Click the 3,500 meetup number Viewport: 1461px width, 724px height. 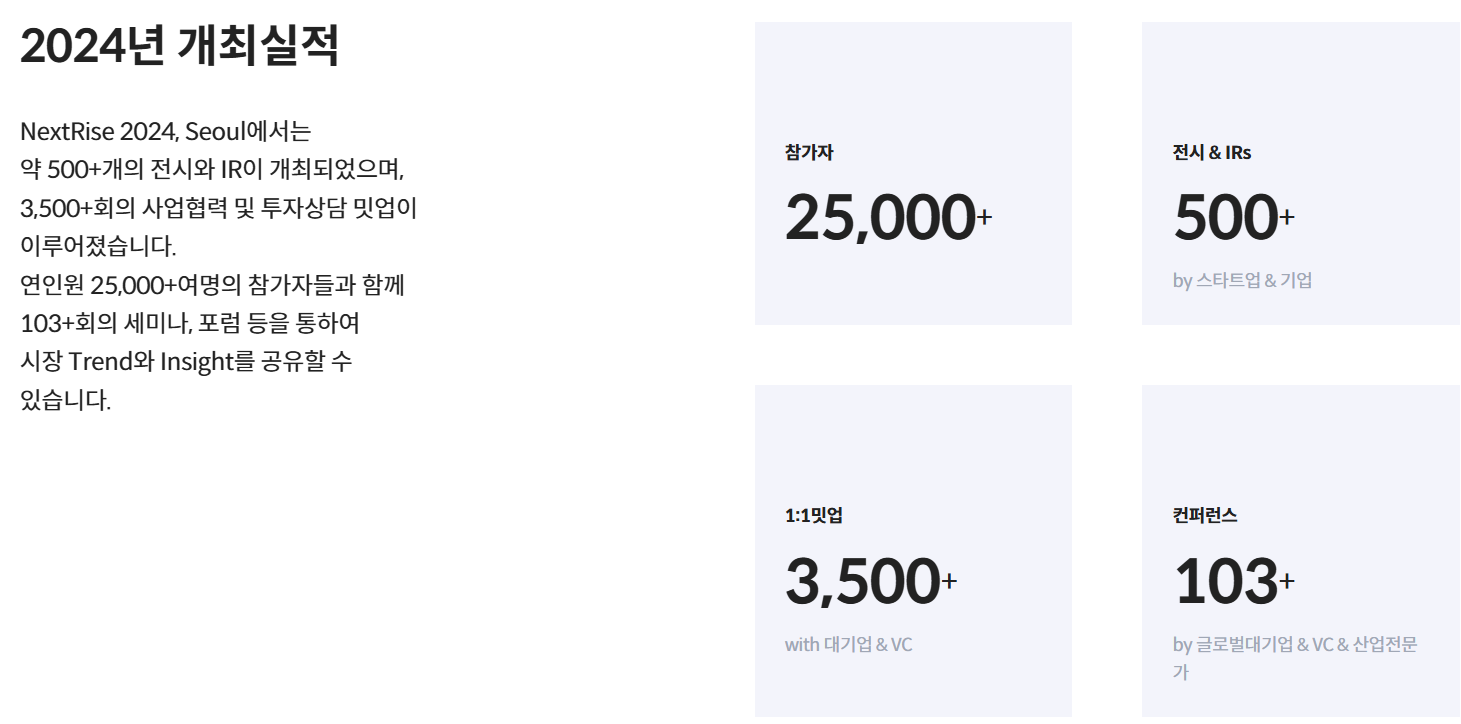click(863, 581)
